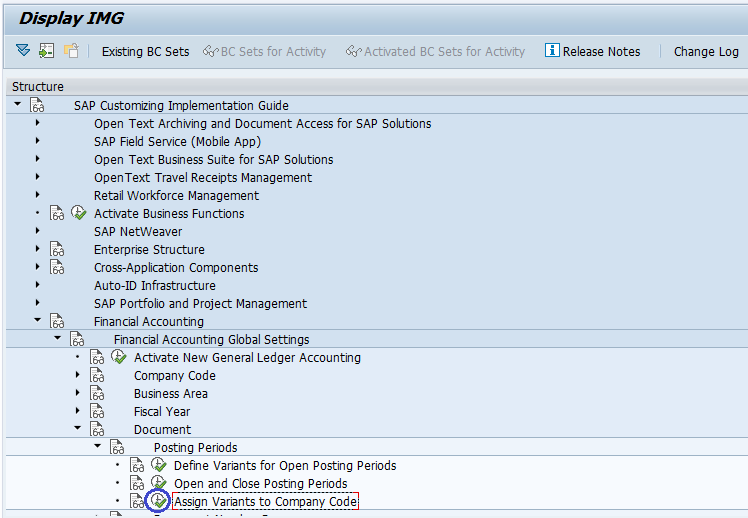Screen dimensions: 748x518
Task: Expand SAP NetWeaver node
Action: [37, 231]
